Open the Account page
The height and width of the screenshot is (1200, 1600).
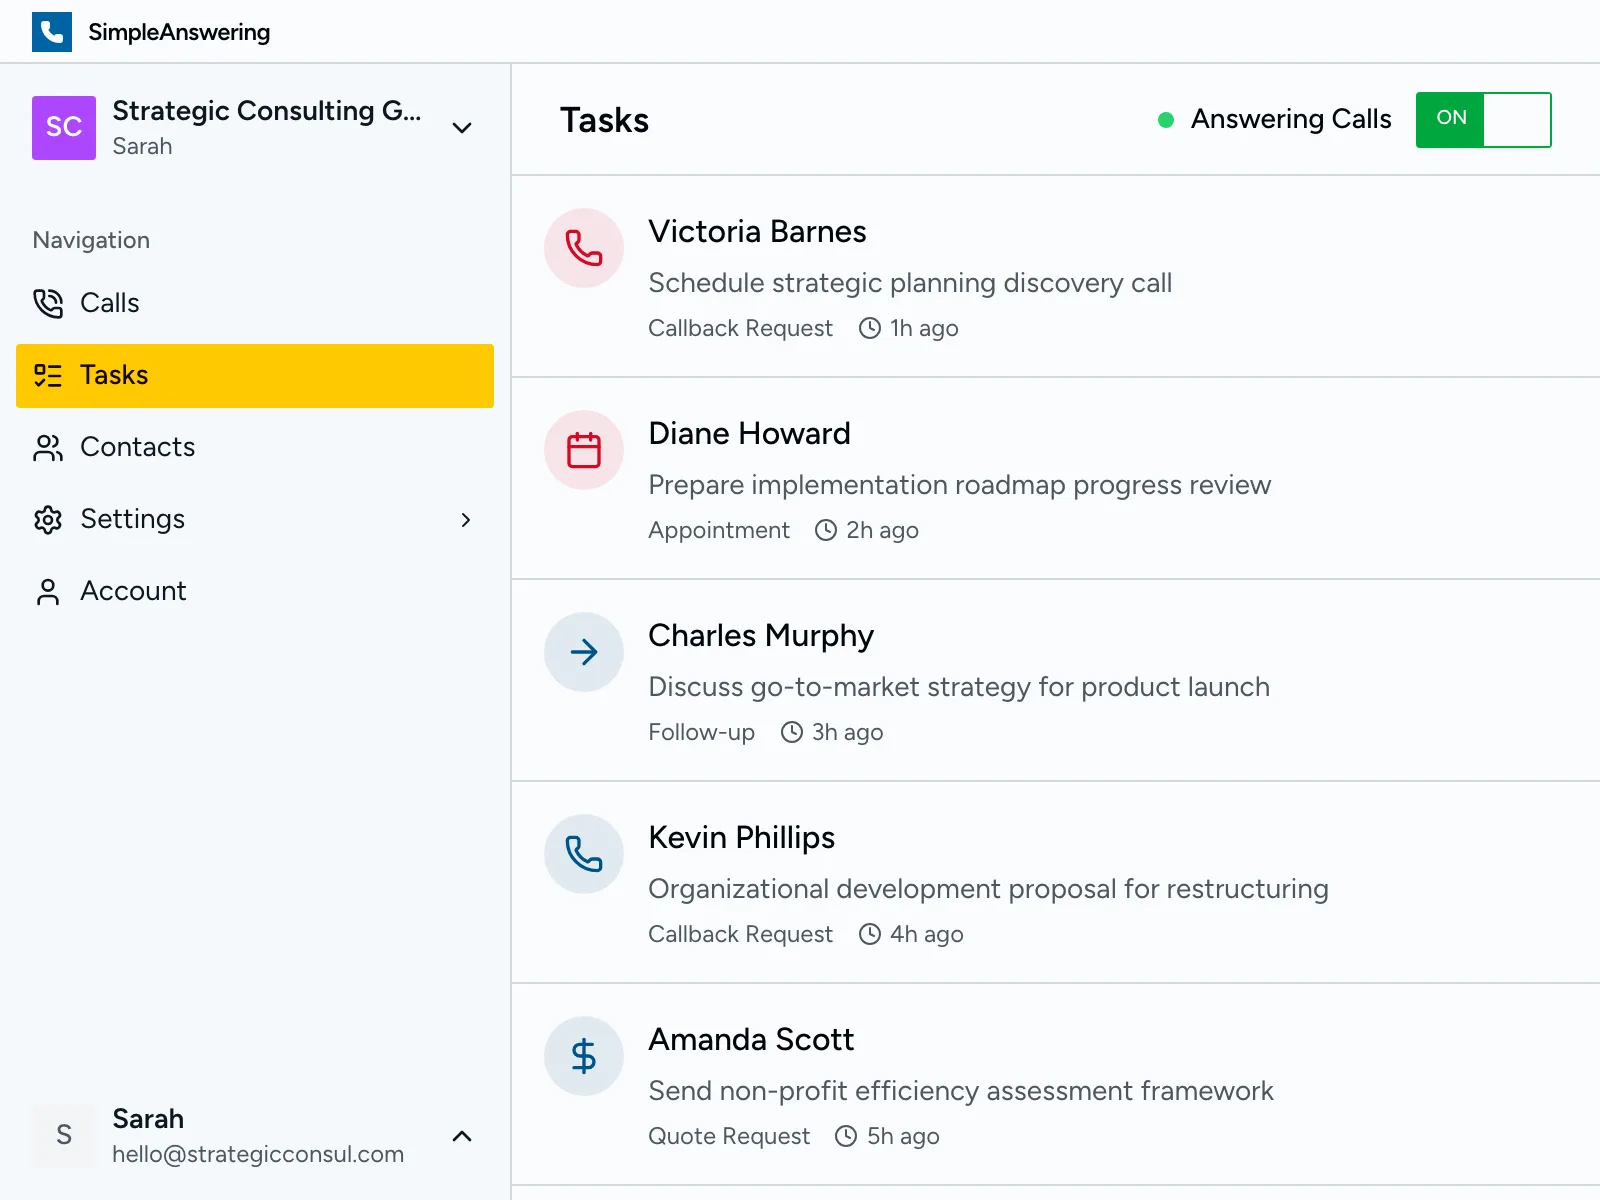133,591
